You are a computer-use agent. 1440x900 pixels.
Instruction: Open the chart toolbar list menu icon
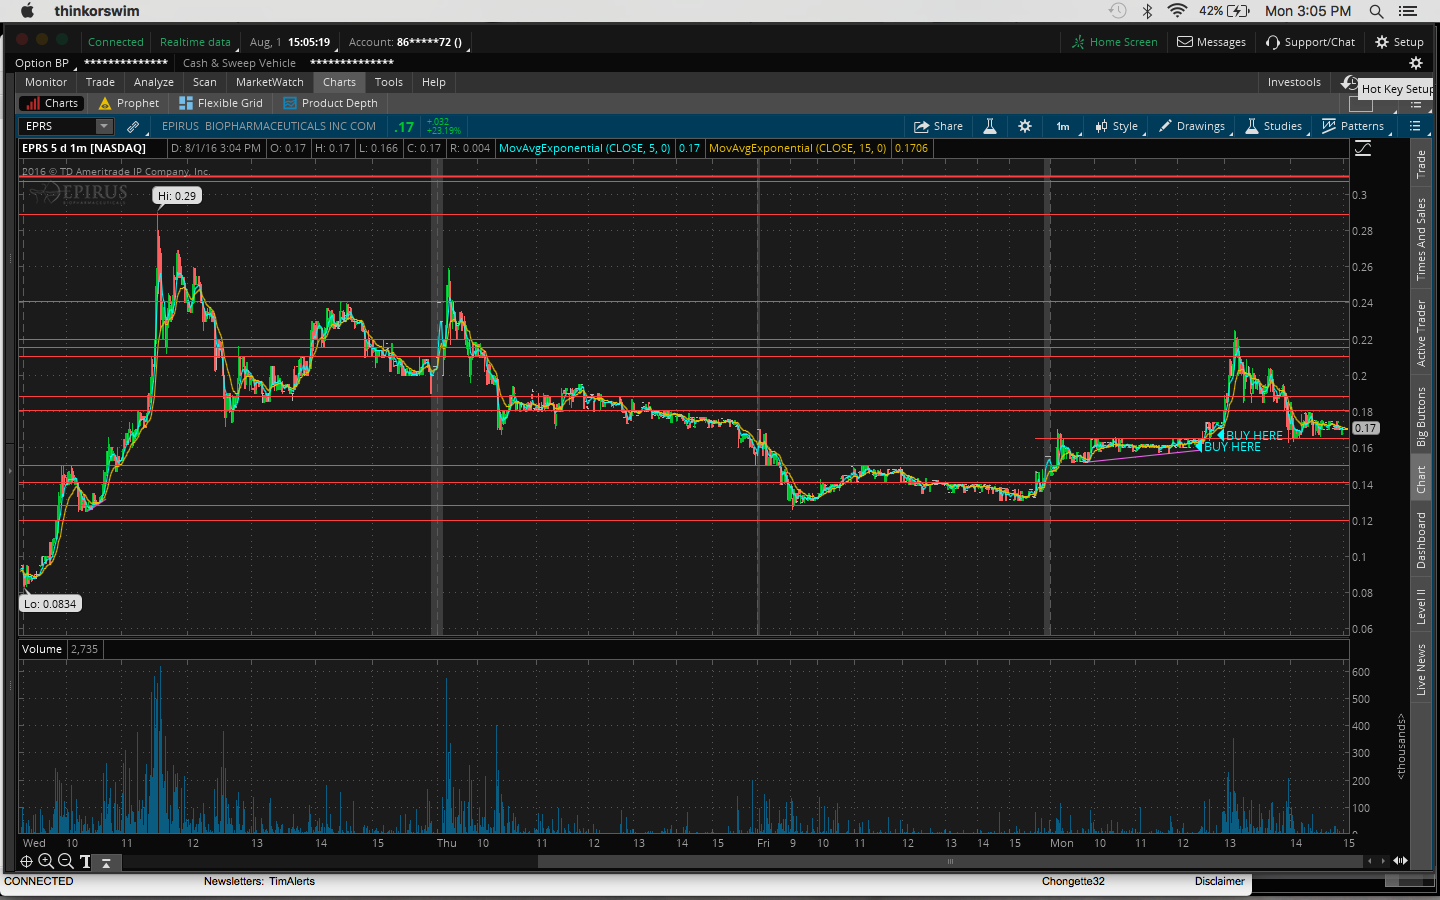[x=1415, y=126]
